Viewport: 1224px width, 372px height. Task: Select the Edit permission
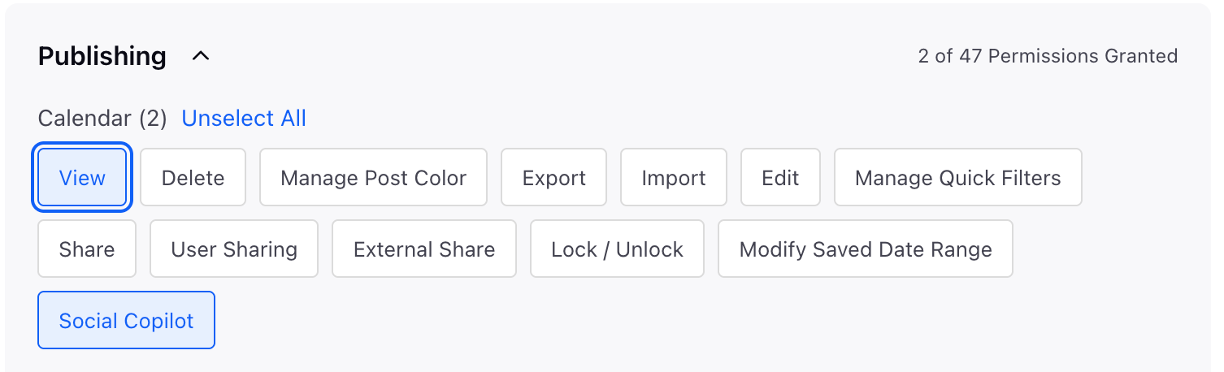tap(780, 178)
